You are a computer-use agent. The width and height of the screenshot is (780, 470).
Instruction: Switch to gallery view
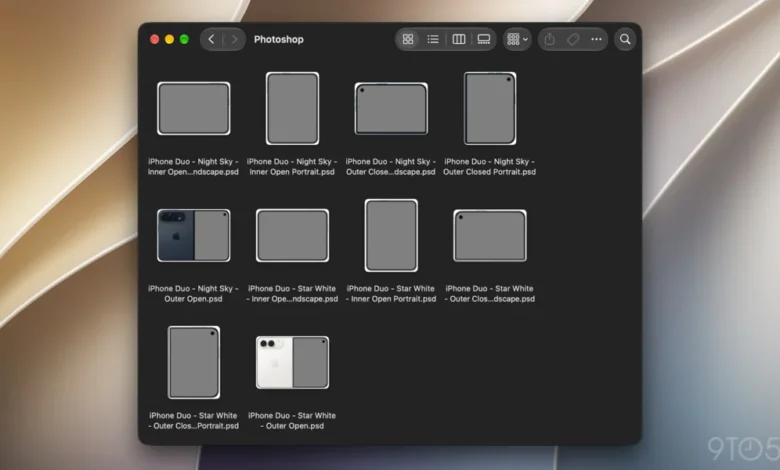point(484,39)
